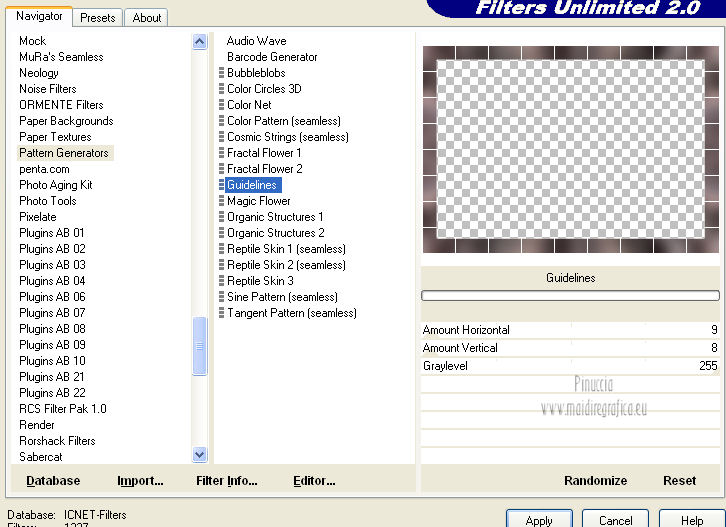
Task: Pick Paper Backgrounds category
Action: [66, 121]
